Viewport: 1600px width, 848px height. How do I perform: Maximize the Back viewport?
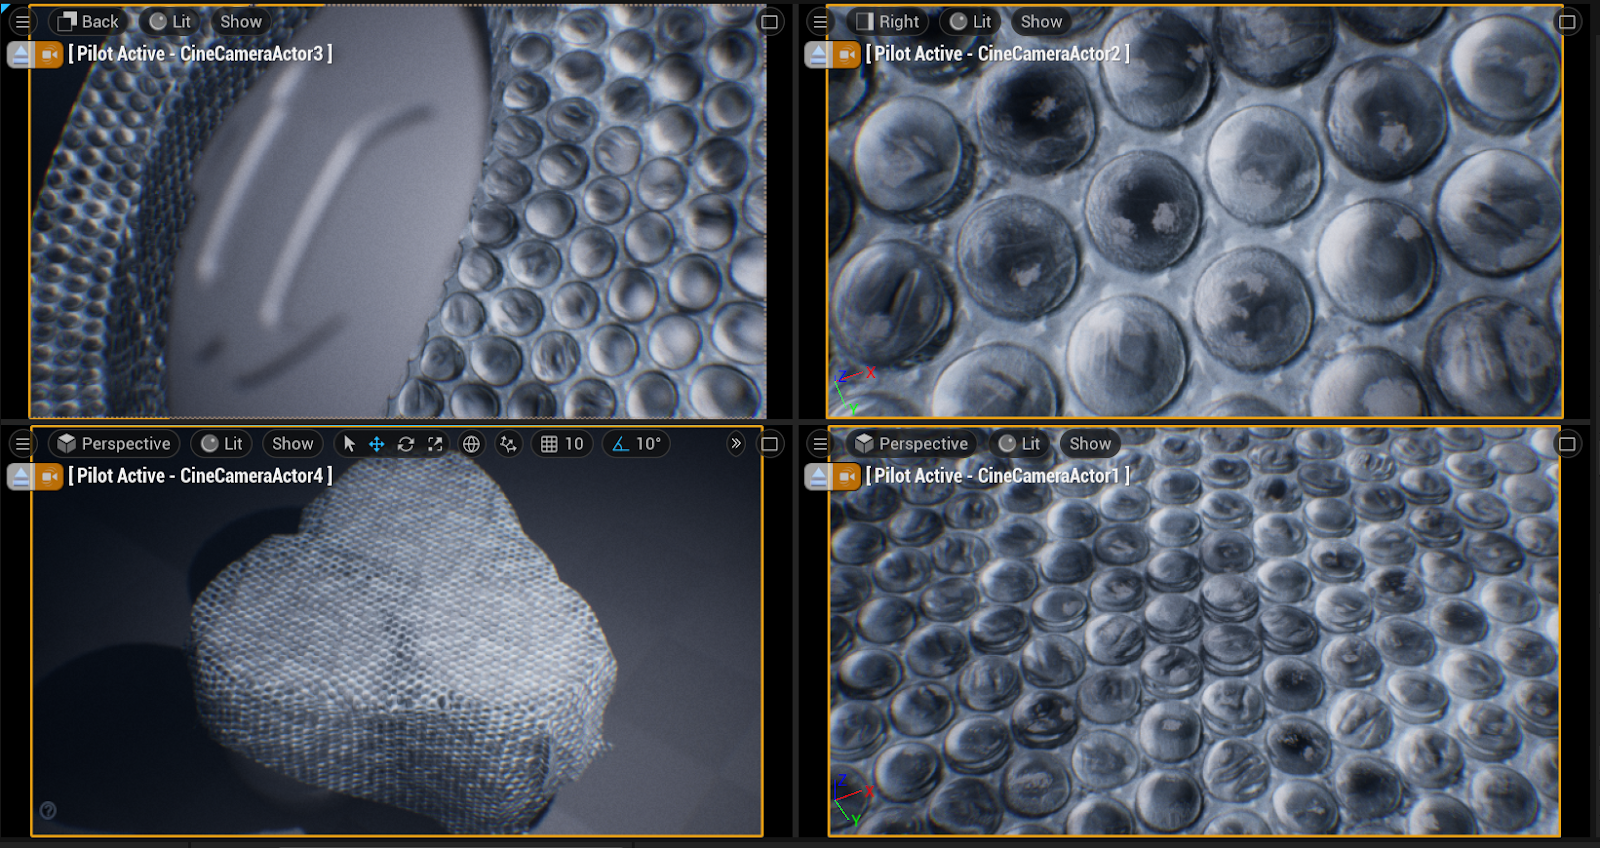[x=770, y=21]
